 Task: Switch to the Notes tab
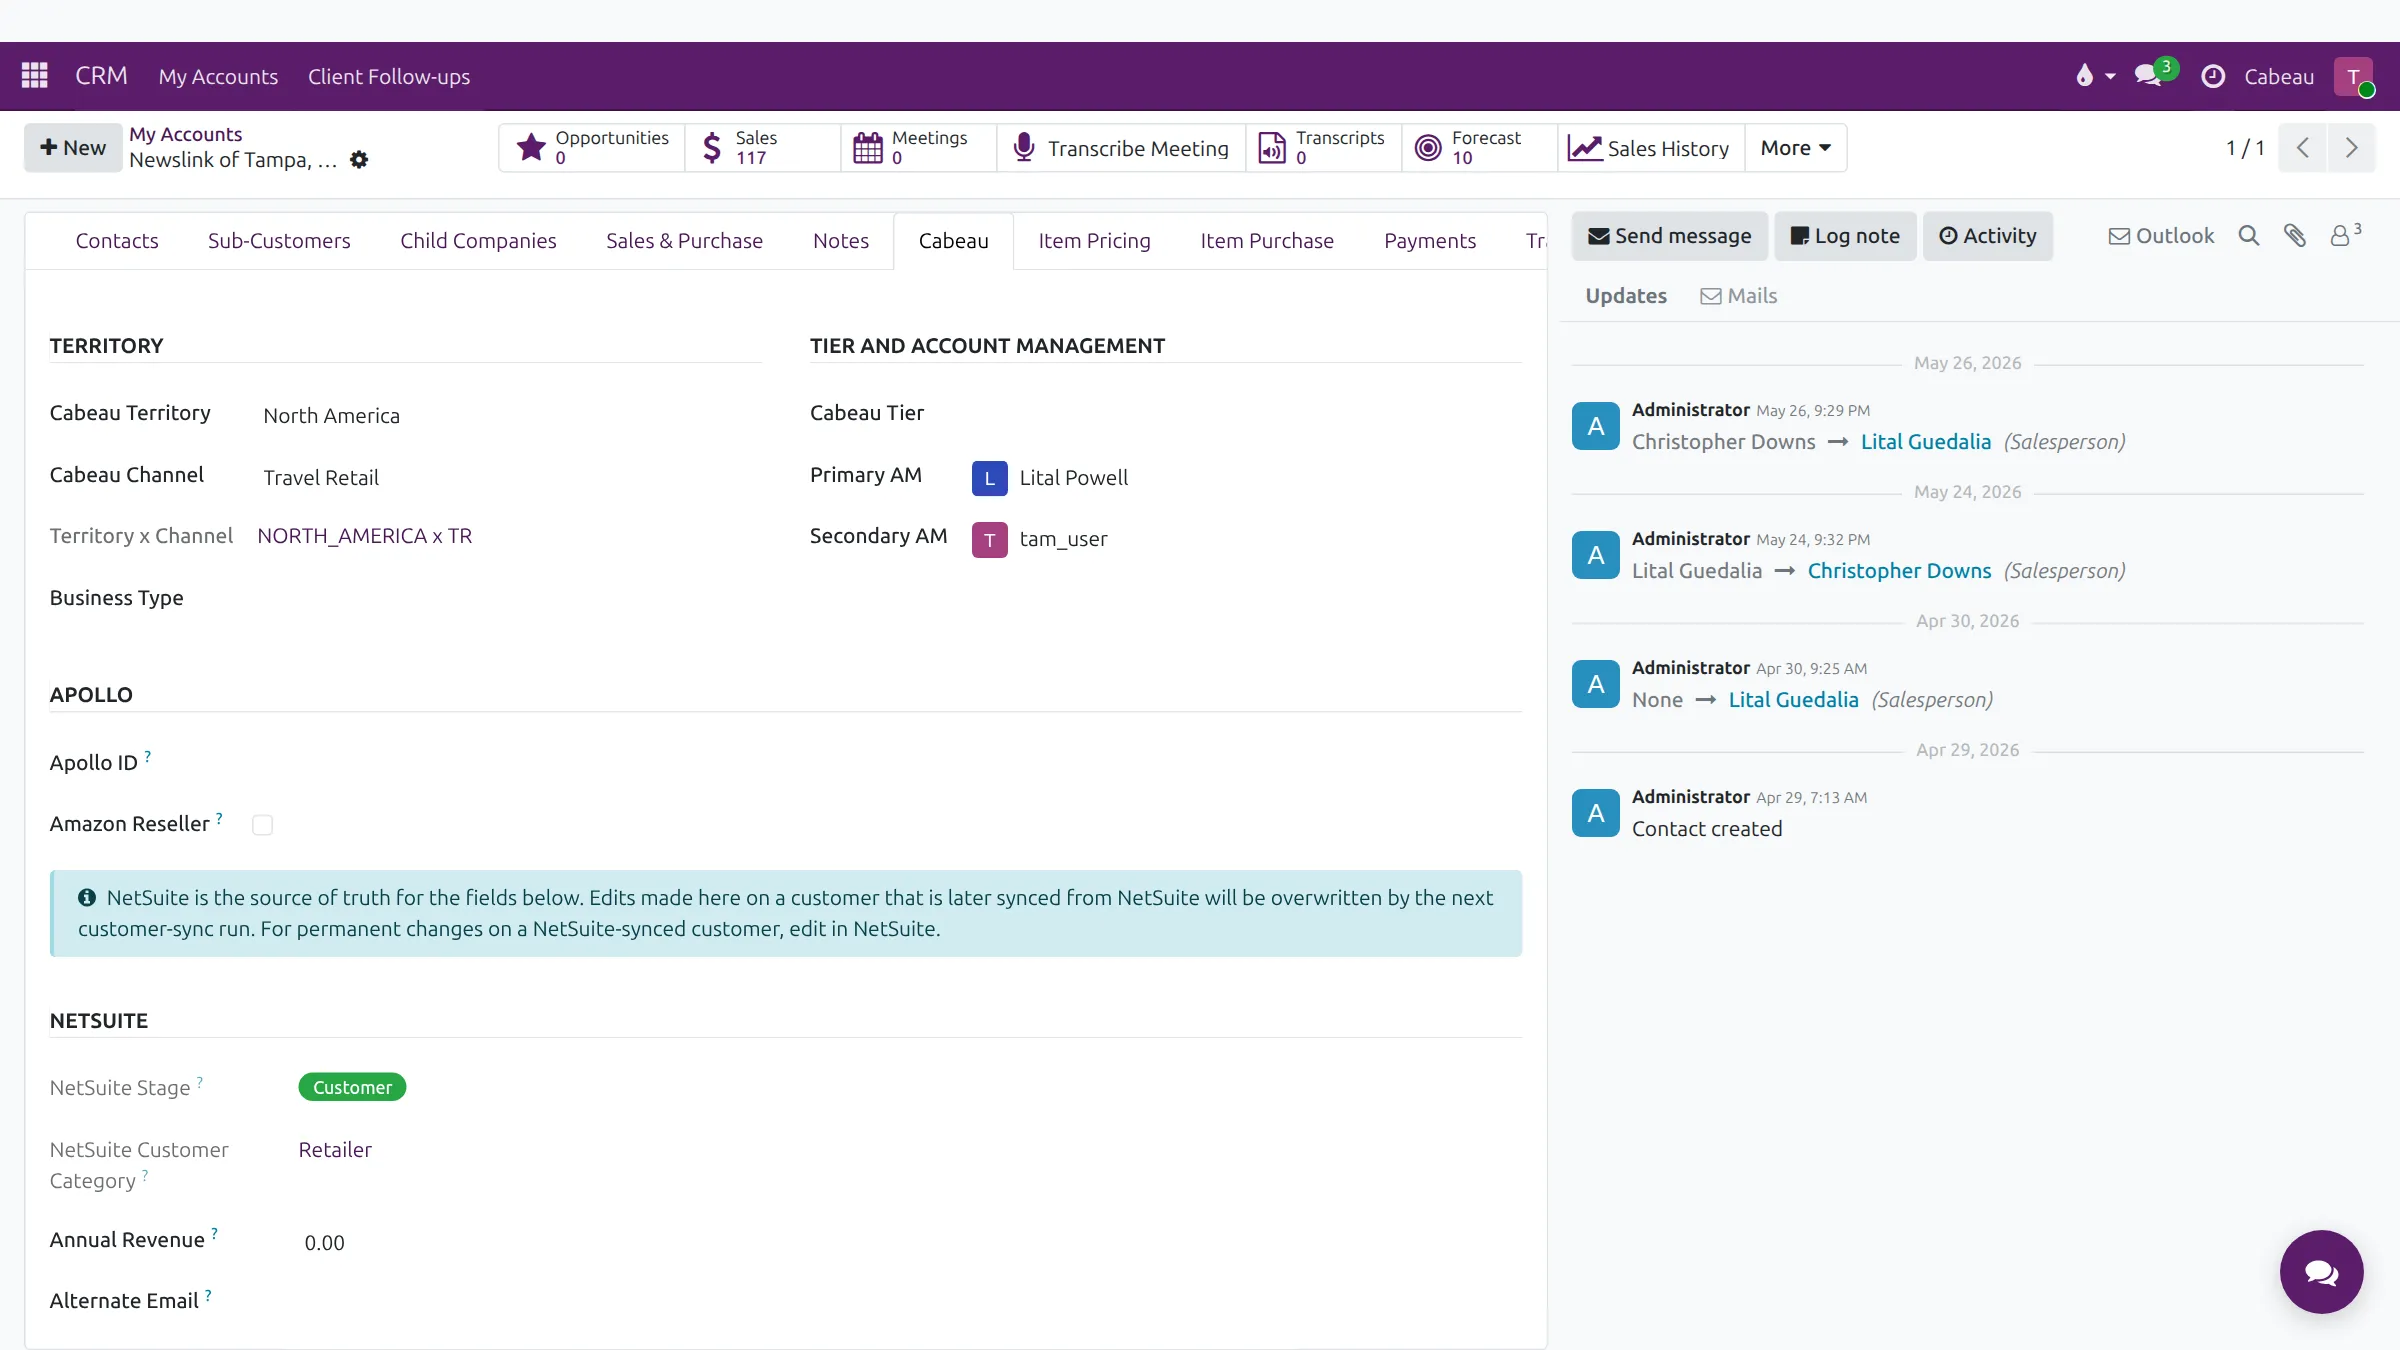click(x=841, y=241)
